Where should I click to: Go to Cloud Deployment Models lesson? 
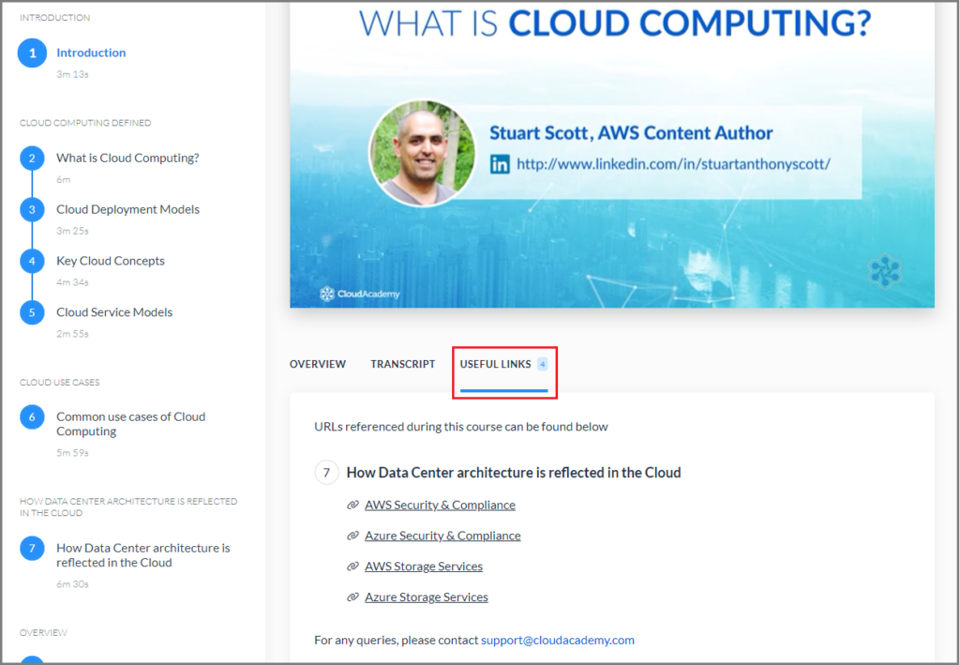128,209
